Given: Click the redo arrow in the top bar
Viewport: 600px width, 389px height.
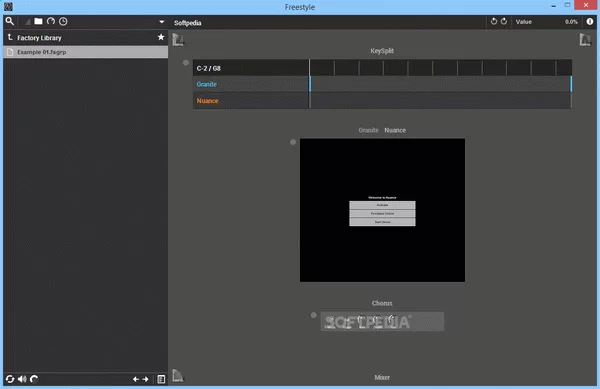Looking at the screenshot, I should click(504, 21).
